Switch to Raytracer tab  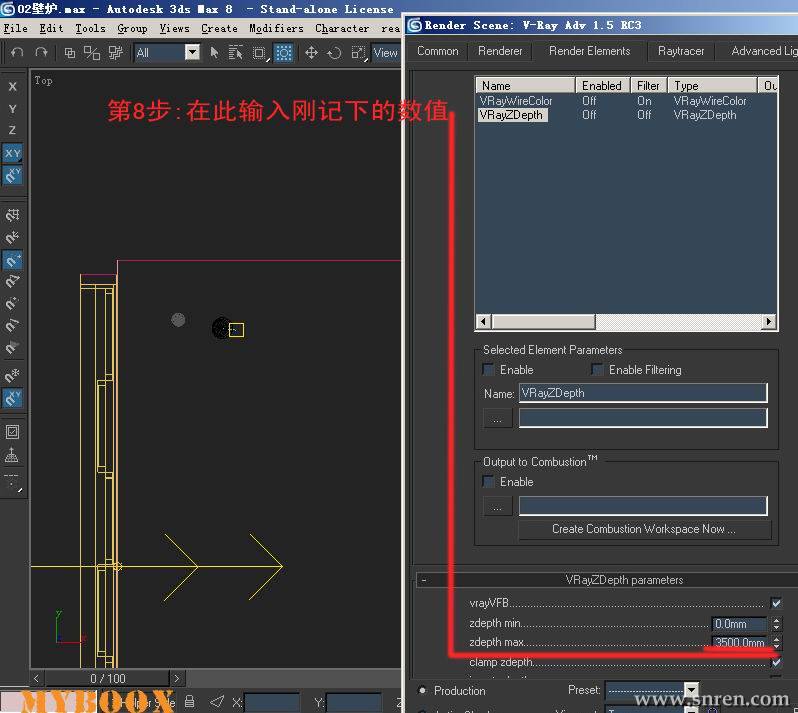(681, 51)
